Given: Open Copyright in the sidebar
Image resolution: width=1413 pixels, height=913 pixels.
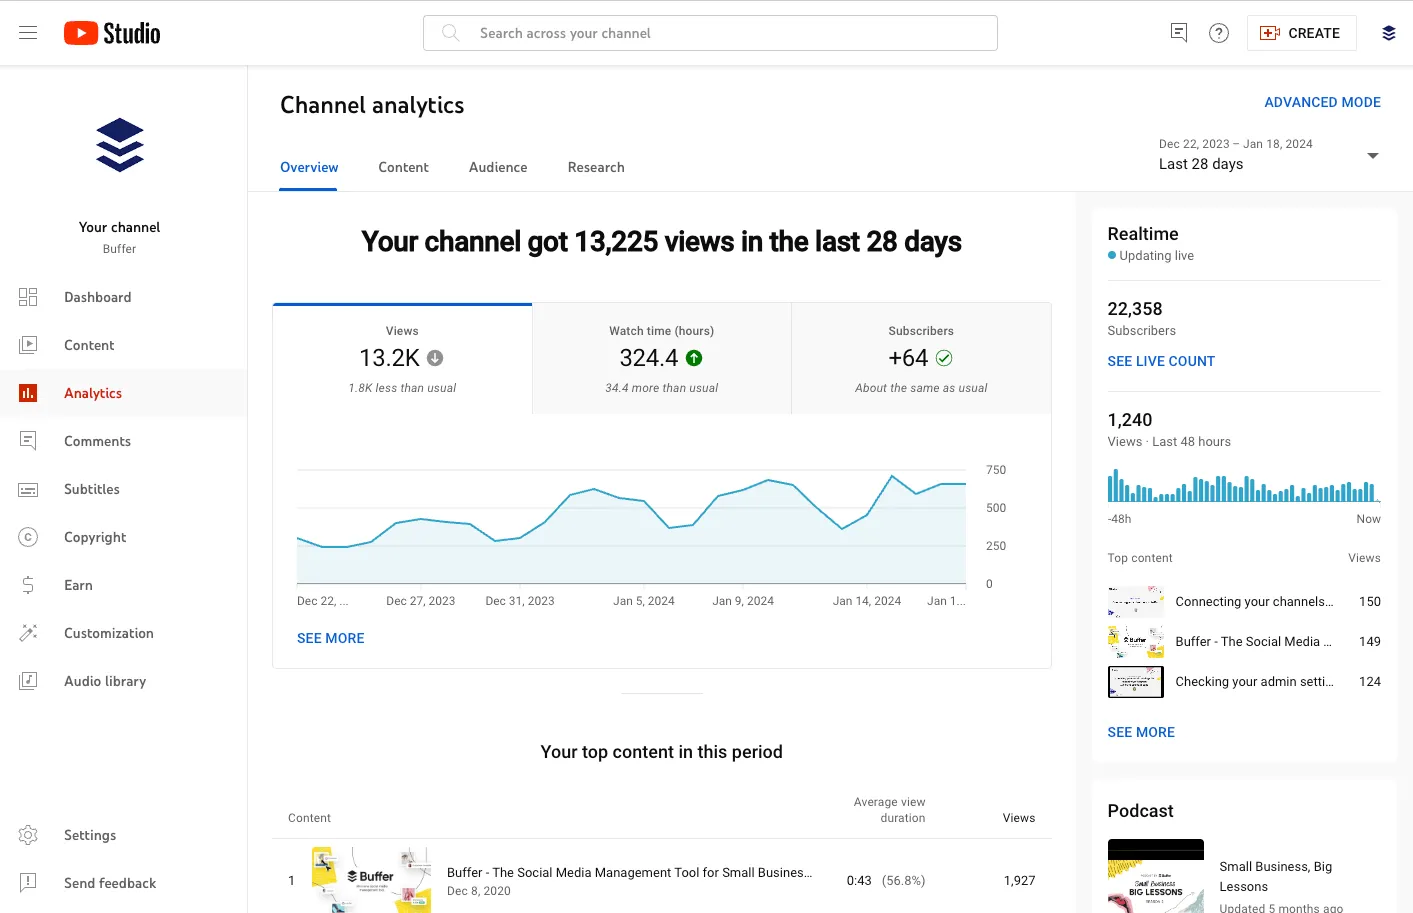Looking at the screenshot, I should point(123,537).
